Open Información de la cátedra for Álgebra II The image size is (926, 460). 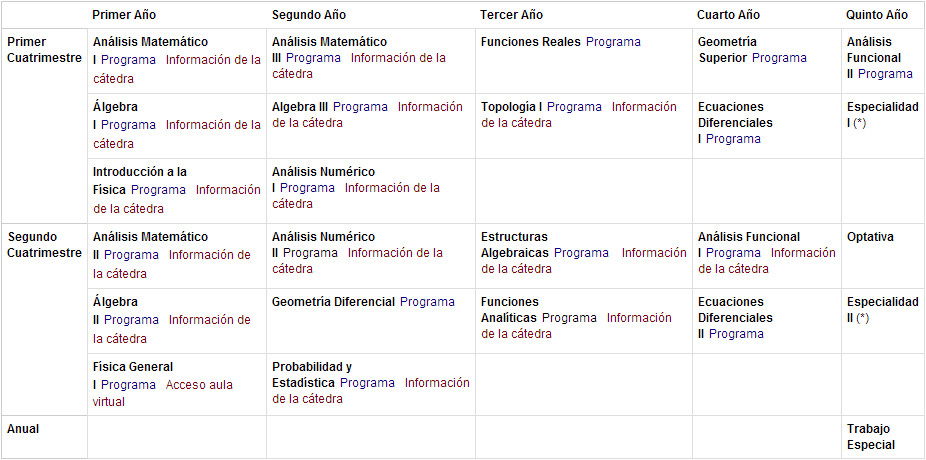tap(172, 329)
